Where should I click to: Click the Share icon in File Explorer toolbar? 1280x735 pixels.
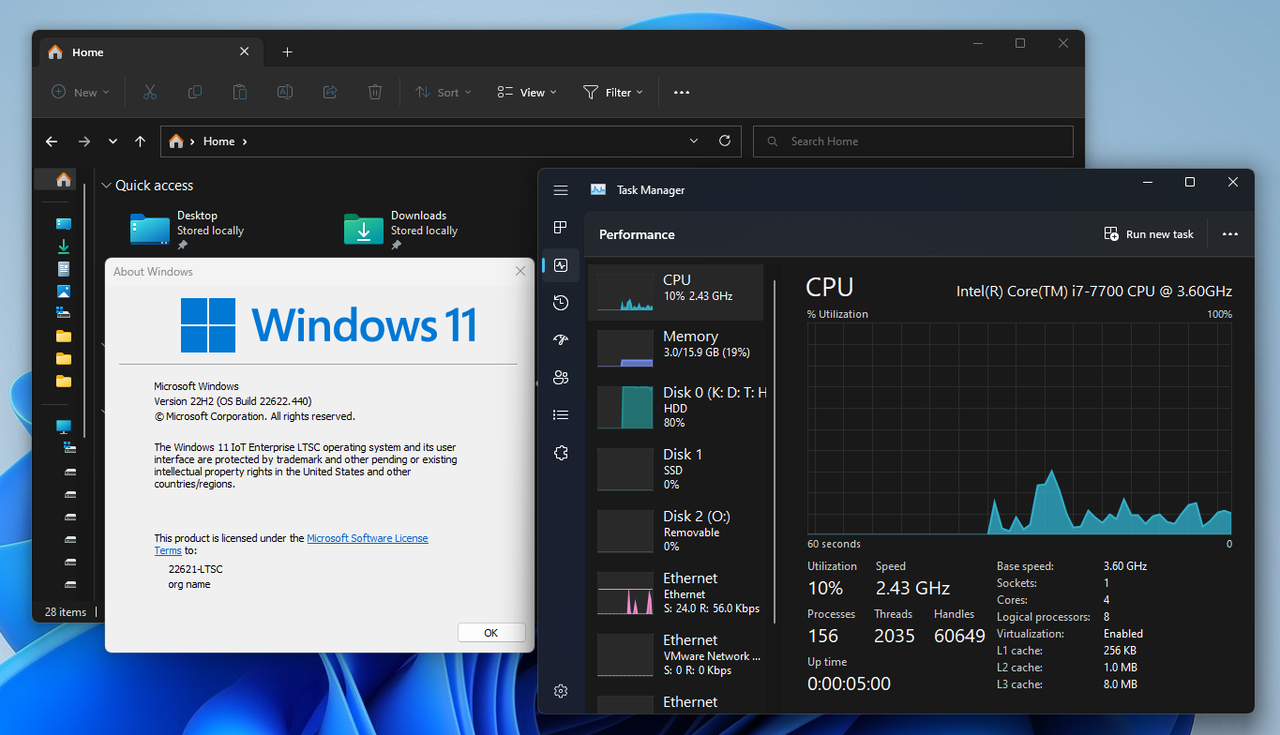click(330, 92)
